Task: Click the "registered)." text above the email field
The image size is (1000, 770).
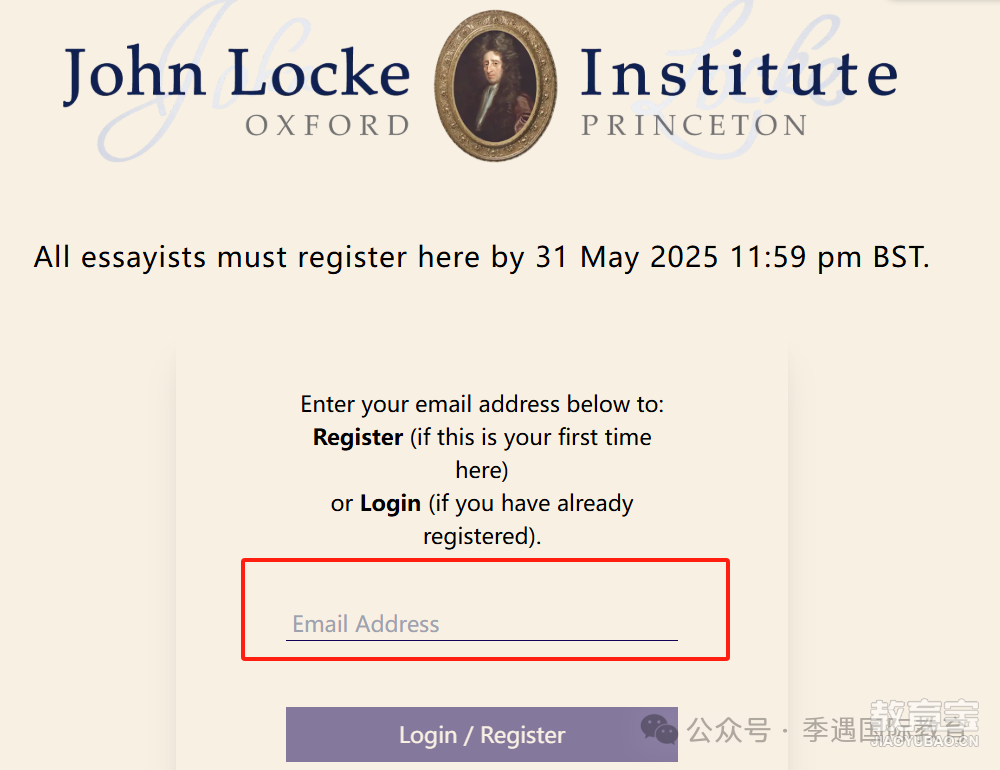Action: point(482,536)
